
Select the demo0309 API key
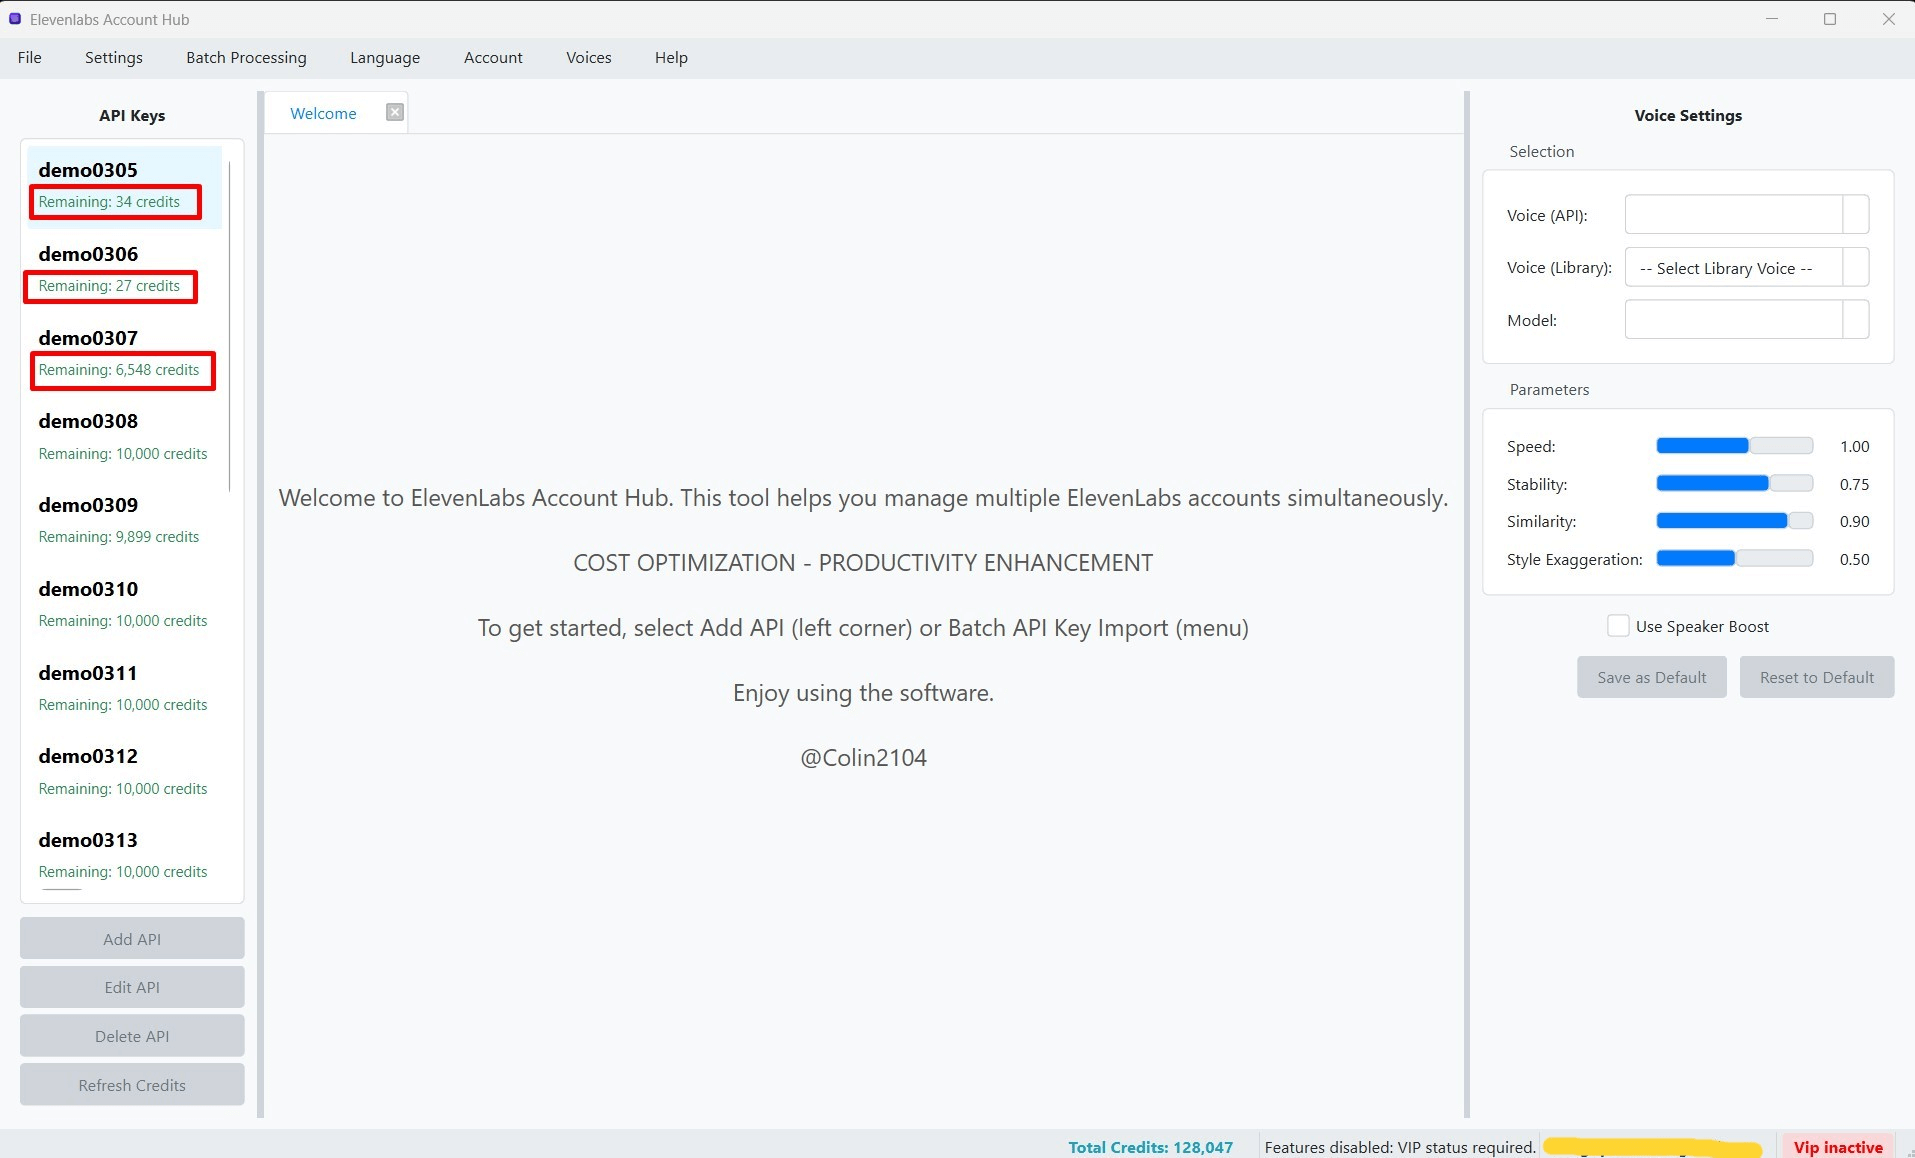coord(124,522)
